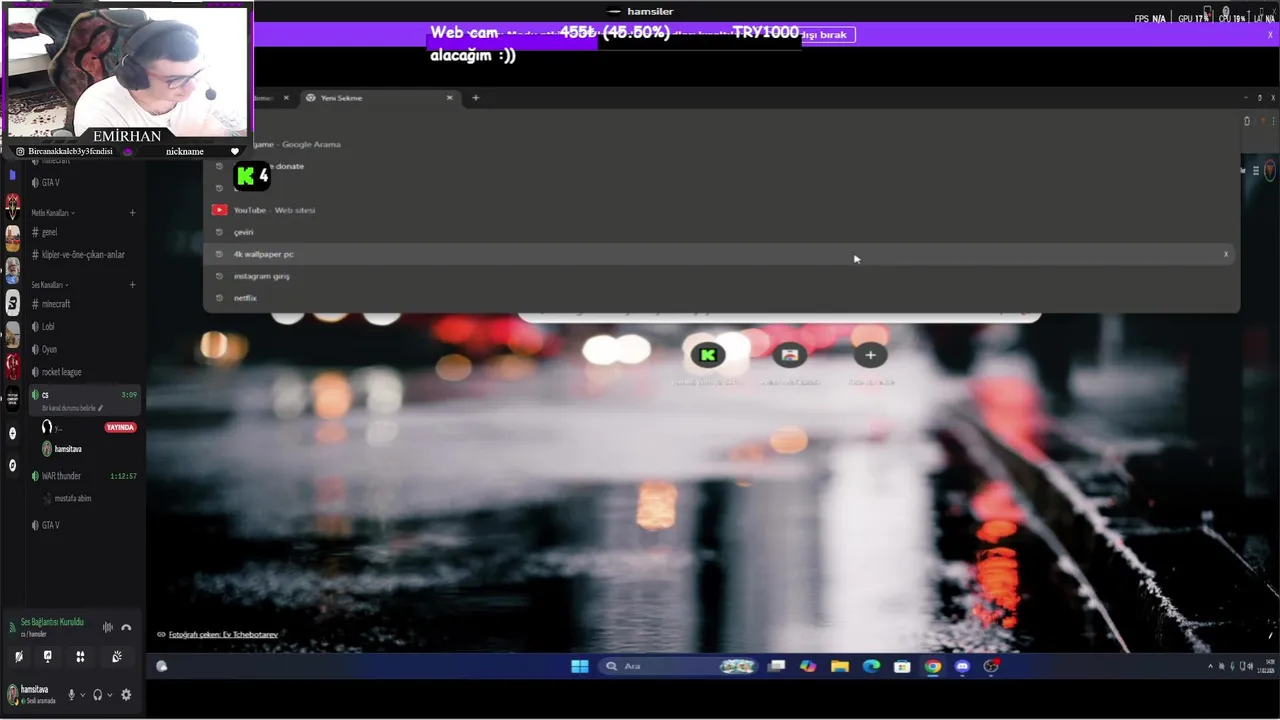Open Discord user settings gear

(126, 695)
